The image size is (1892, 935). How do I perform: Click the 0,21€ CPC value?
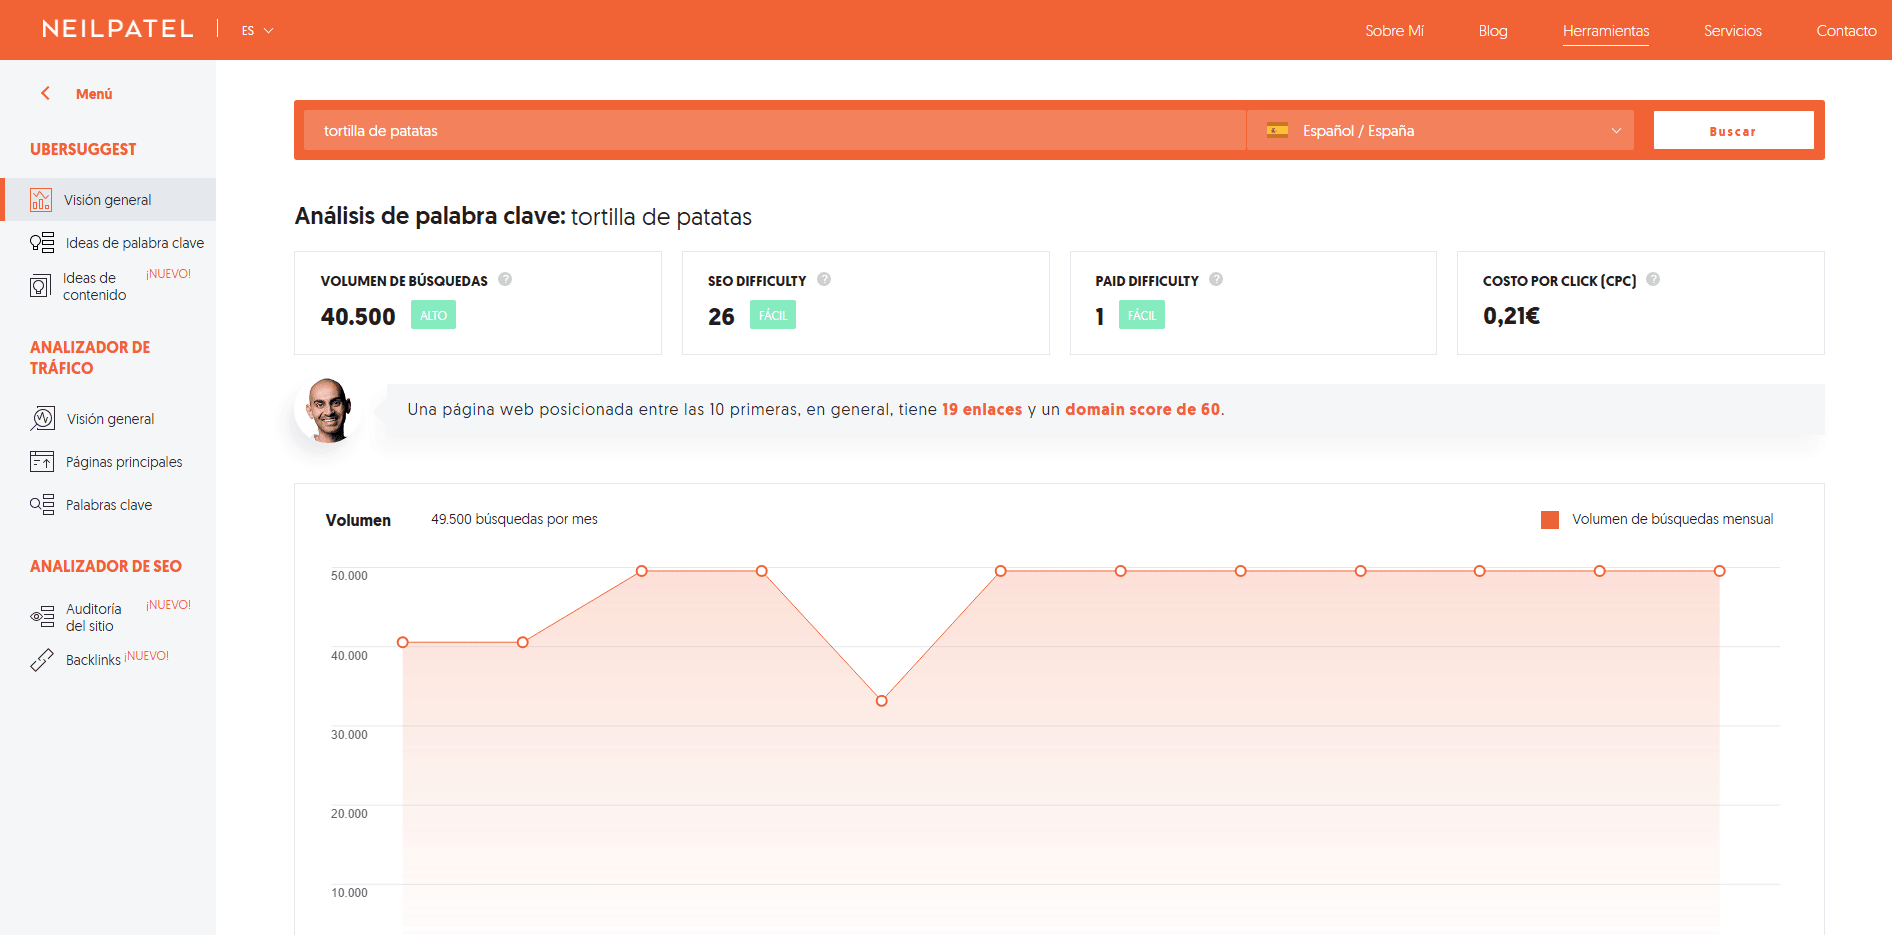click(x=1511, y=316)
